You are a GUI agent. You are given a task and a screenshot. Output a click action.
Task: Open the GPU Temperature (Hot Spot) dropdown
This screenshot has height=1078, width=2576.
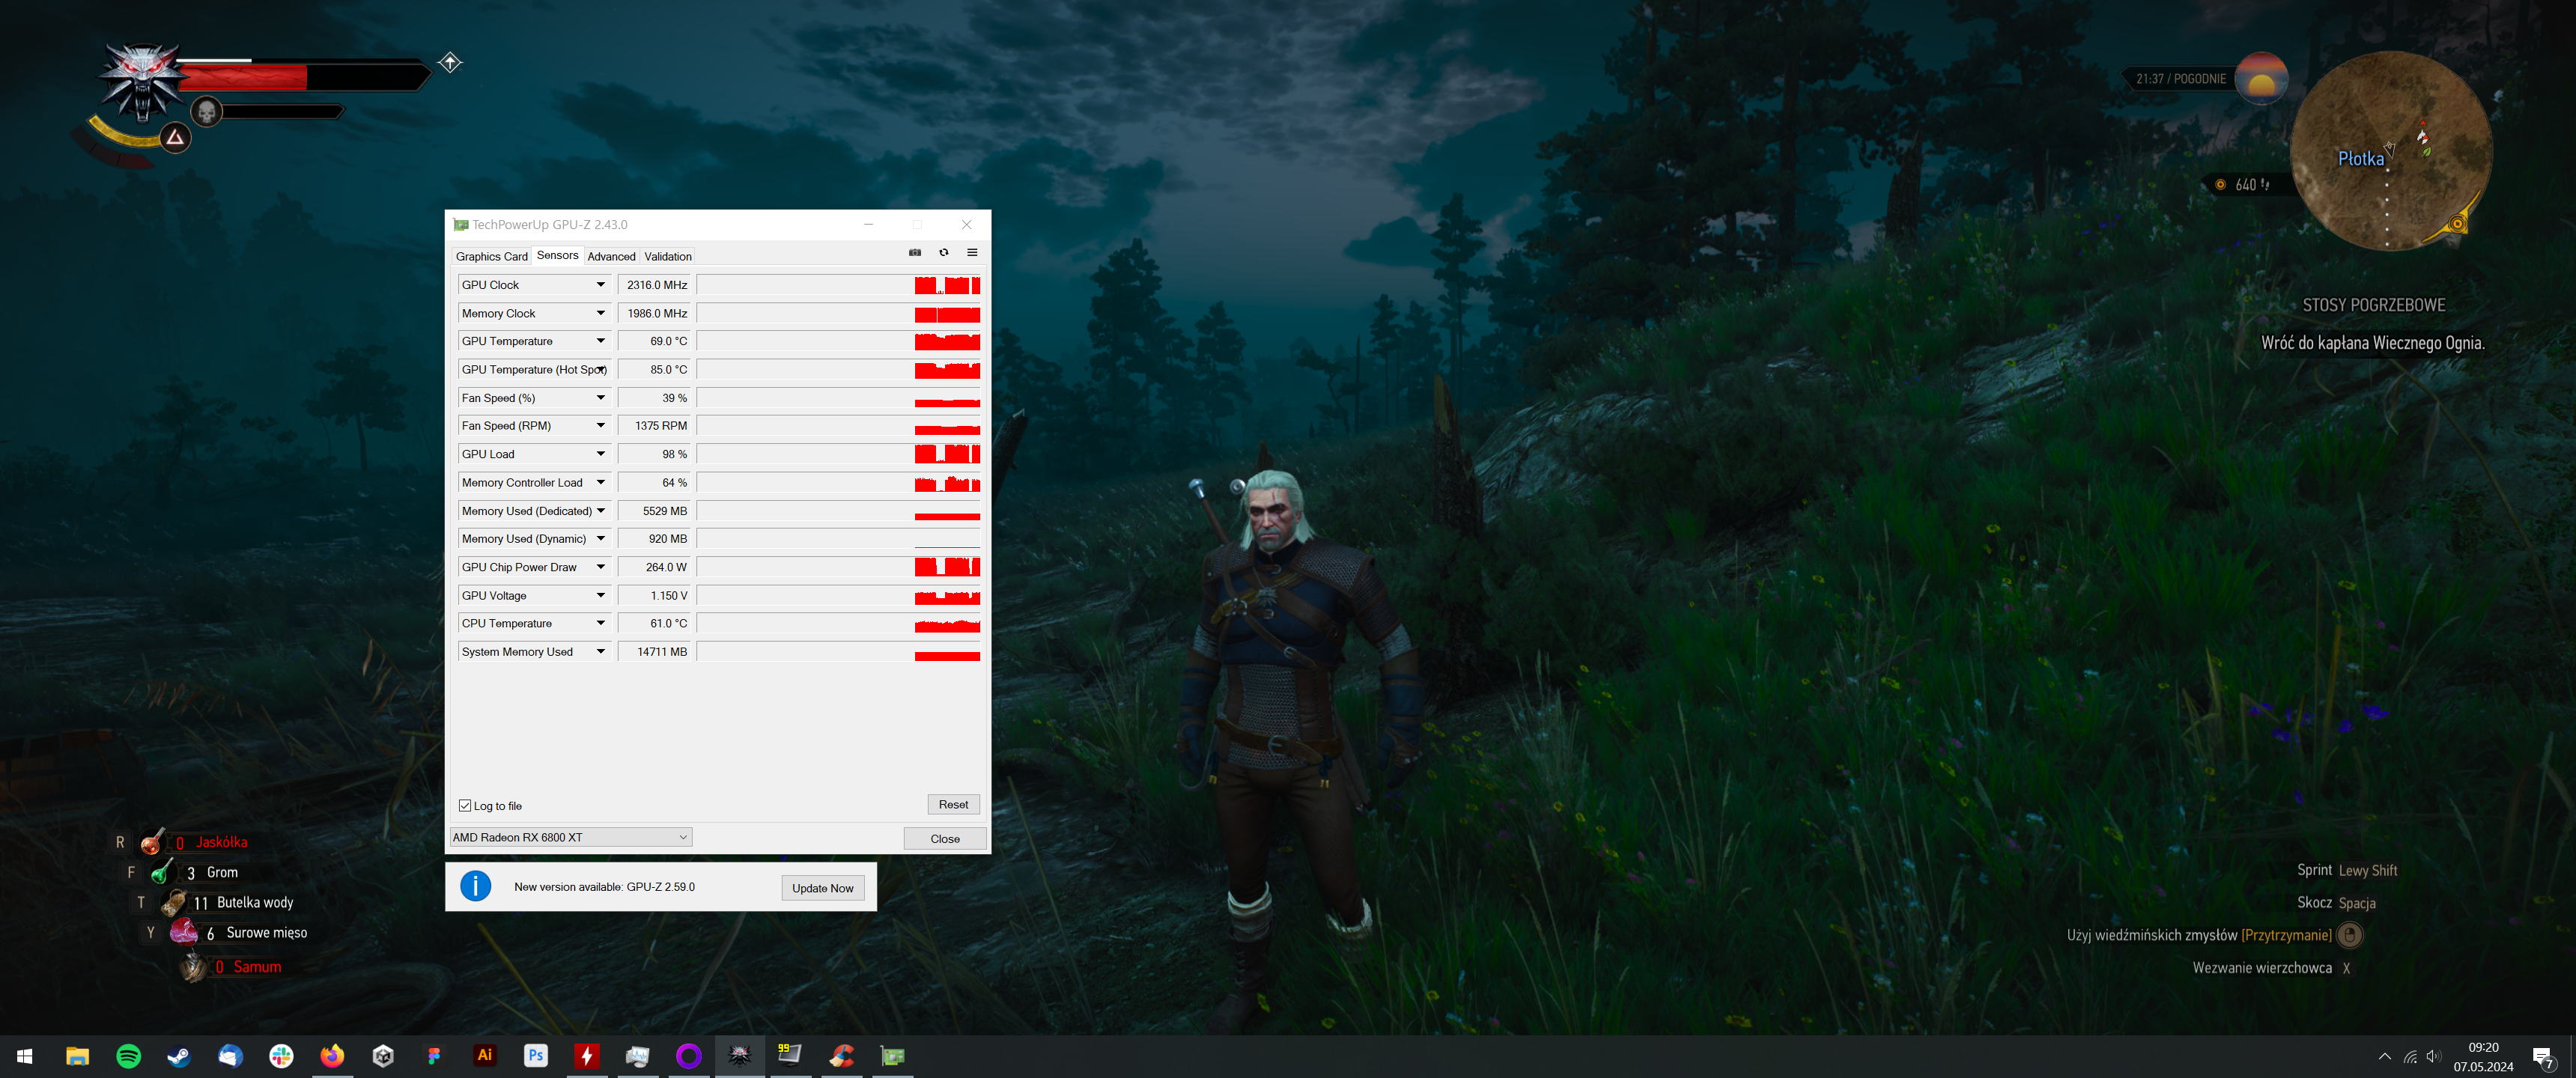coord(601,370)
